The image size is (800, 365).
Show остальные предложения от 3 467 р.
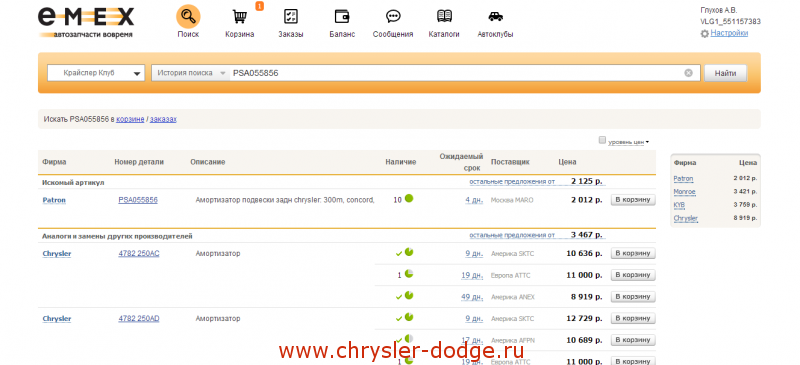click(512, 235)
